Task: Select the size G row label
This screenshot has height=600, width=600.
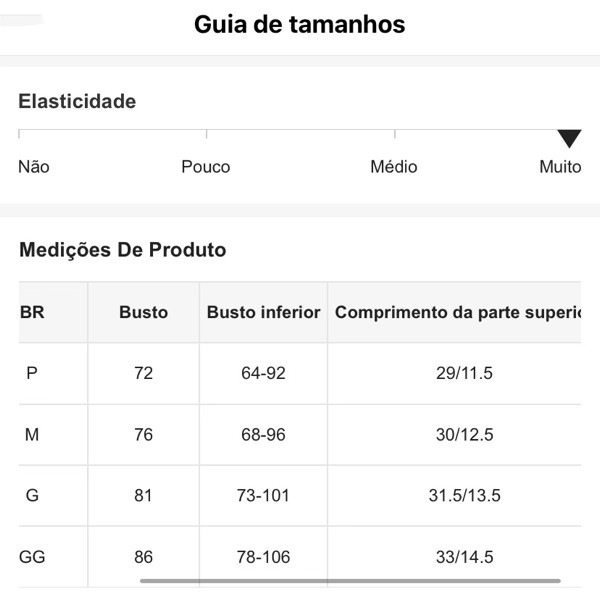Action: pyautogui.click(x=32, y=496)
